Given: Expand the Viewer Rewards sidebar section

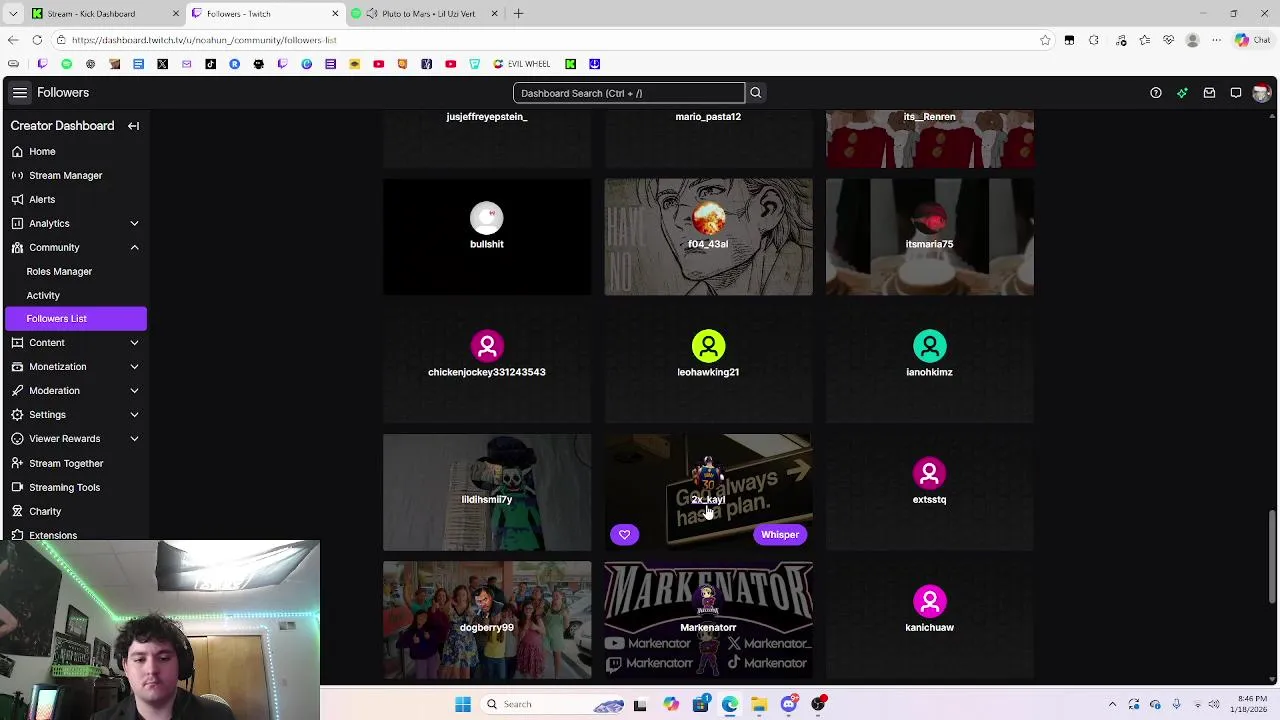Looking at the screenshot, I should click(134, 438).
